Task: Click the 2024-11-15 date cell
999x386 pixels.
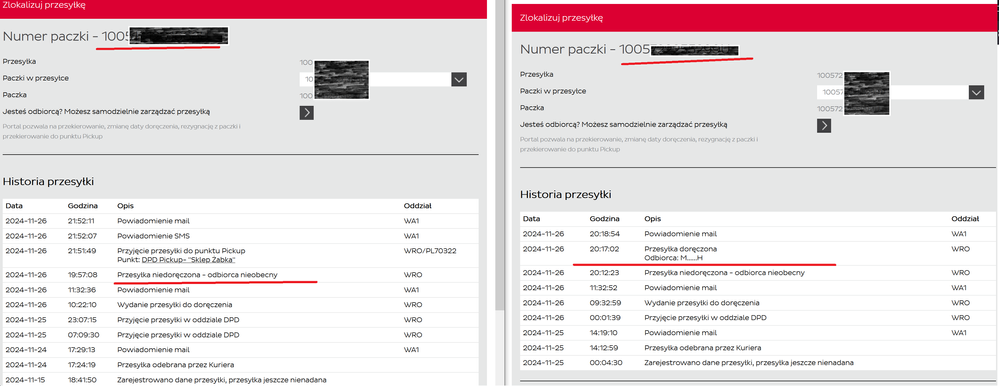Action: [x=25, y=380]
